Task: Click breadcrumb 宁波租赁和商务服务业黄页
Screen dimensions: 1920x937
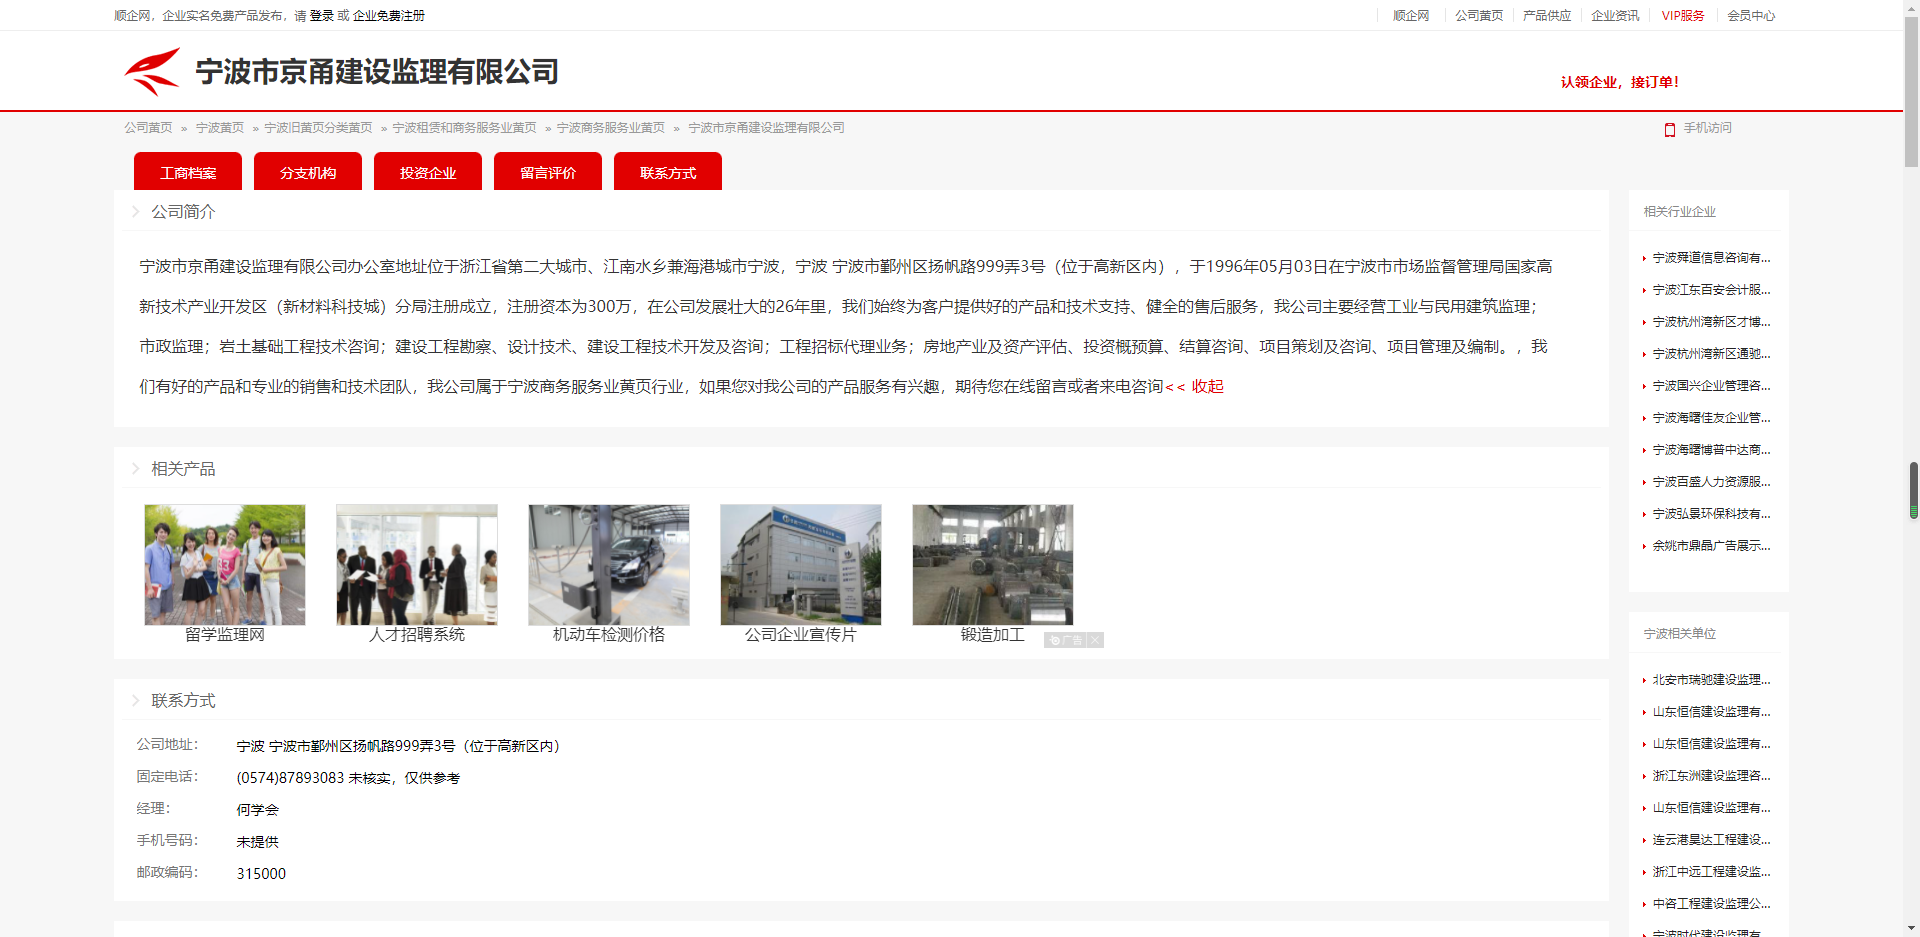Action: tap(464, 128)
